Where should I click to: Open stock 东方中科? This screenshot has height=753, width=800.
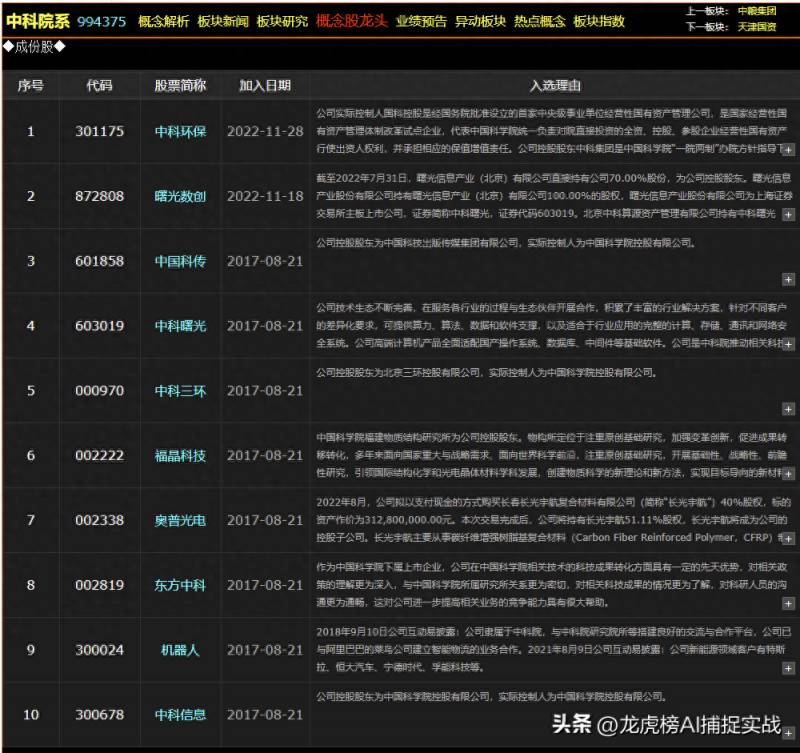tap(181, 585)
